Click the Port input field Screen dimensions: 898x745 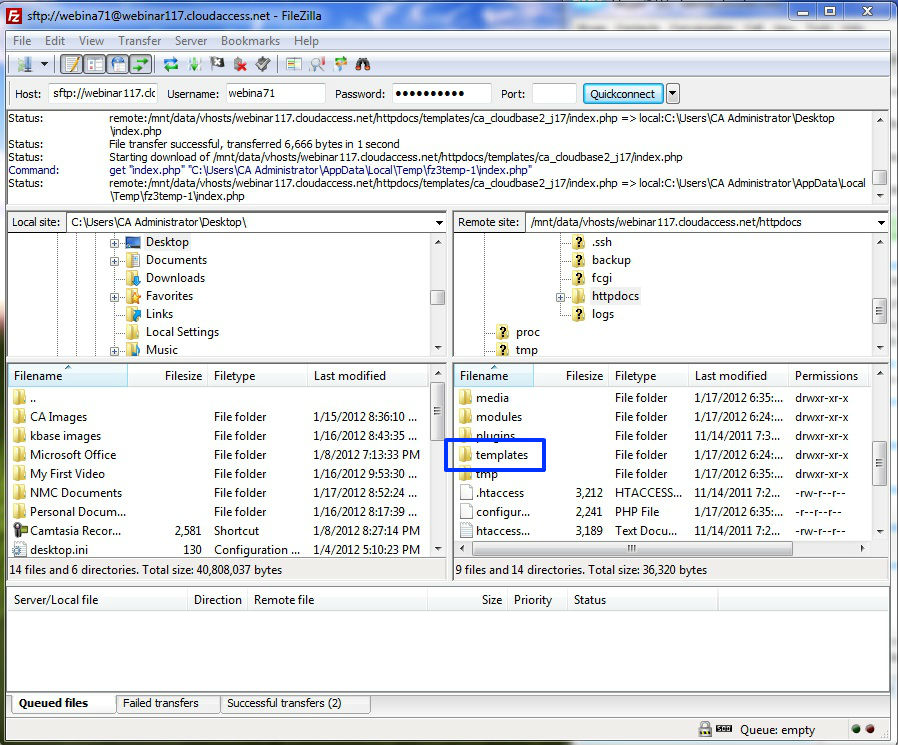click(x=554, y=93)
